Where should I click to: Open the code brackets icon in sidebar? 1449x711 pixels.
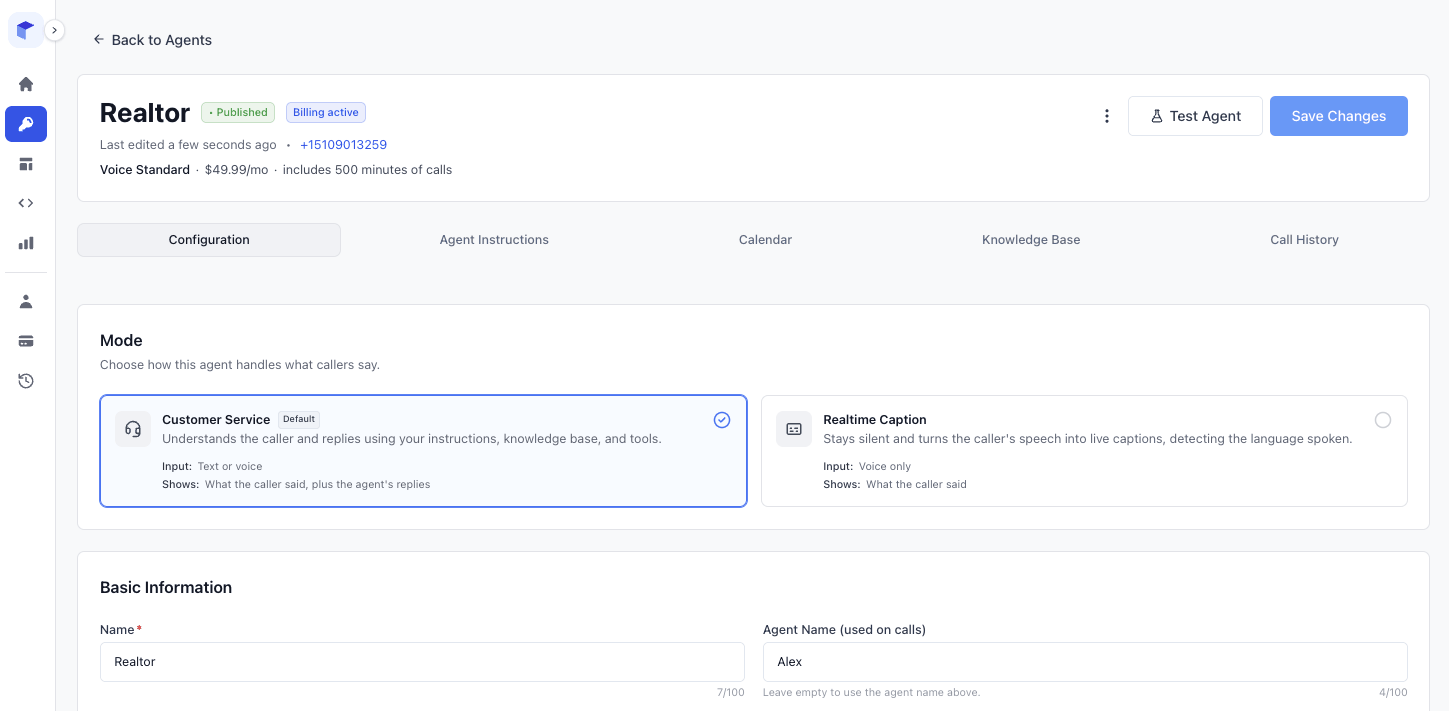[26, 203]
